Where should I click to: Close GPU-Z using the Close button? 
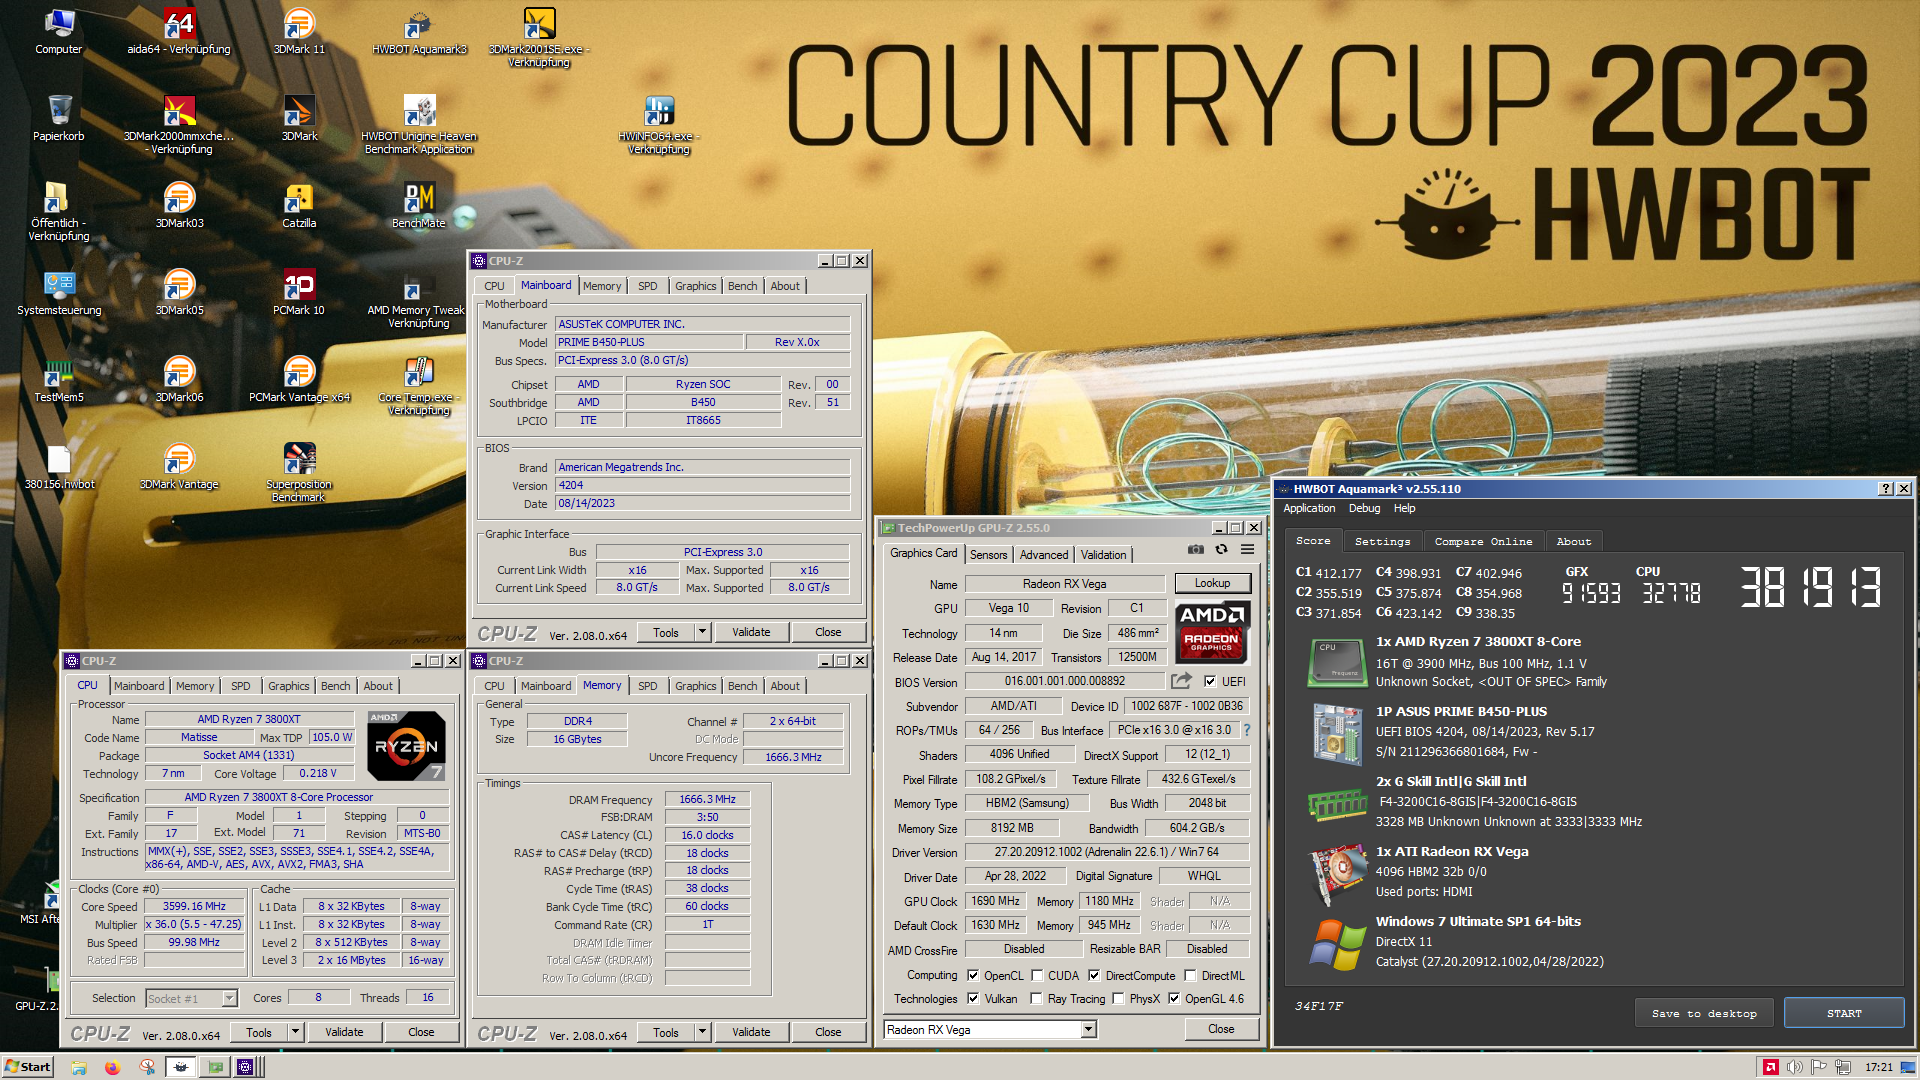1221,1029
